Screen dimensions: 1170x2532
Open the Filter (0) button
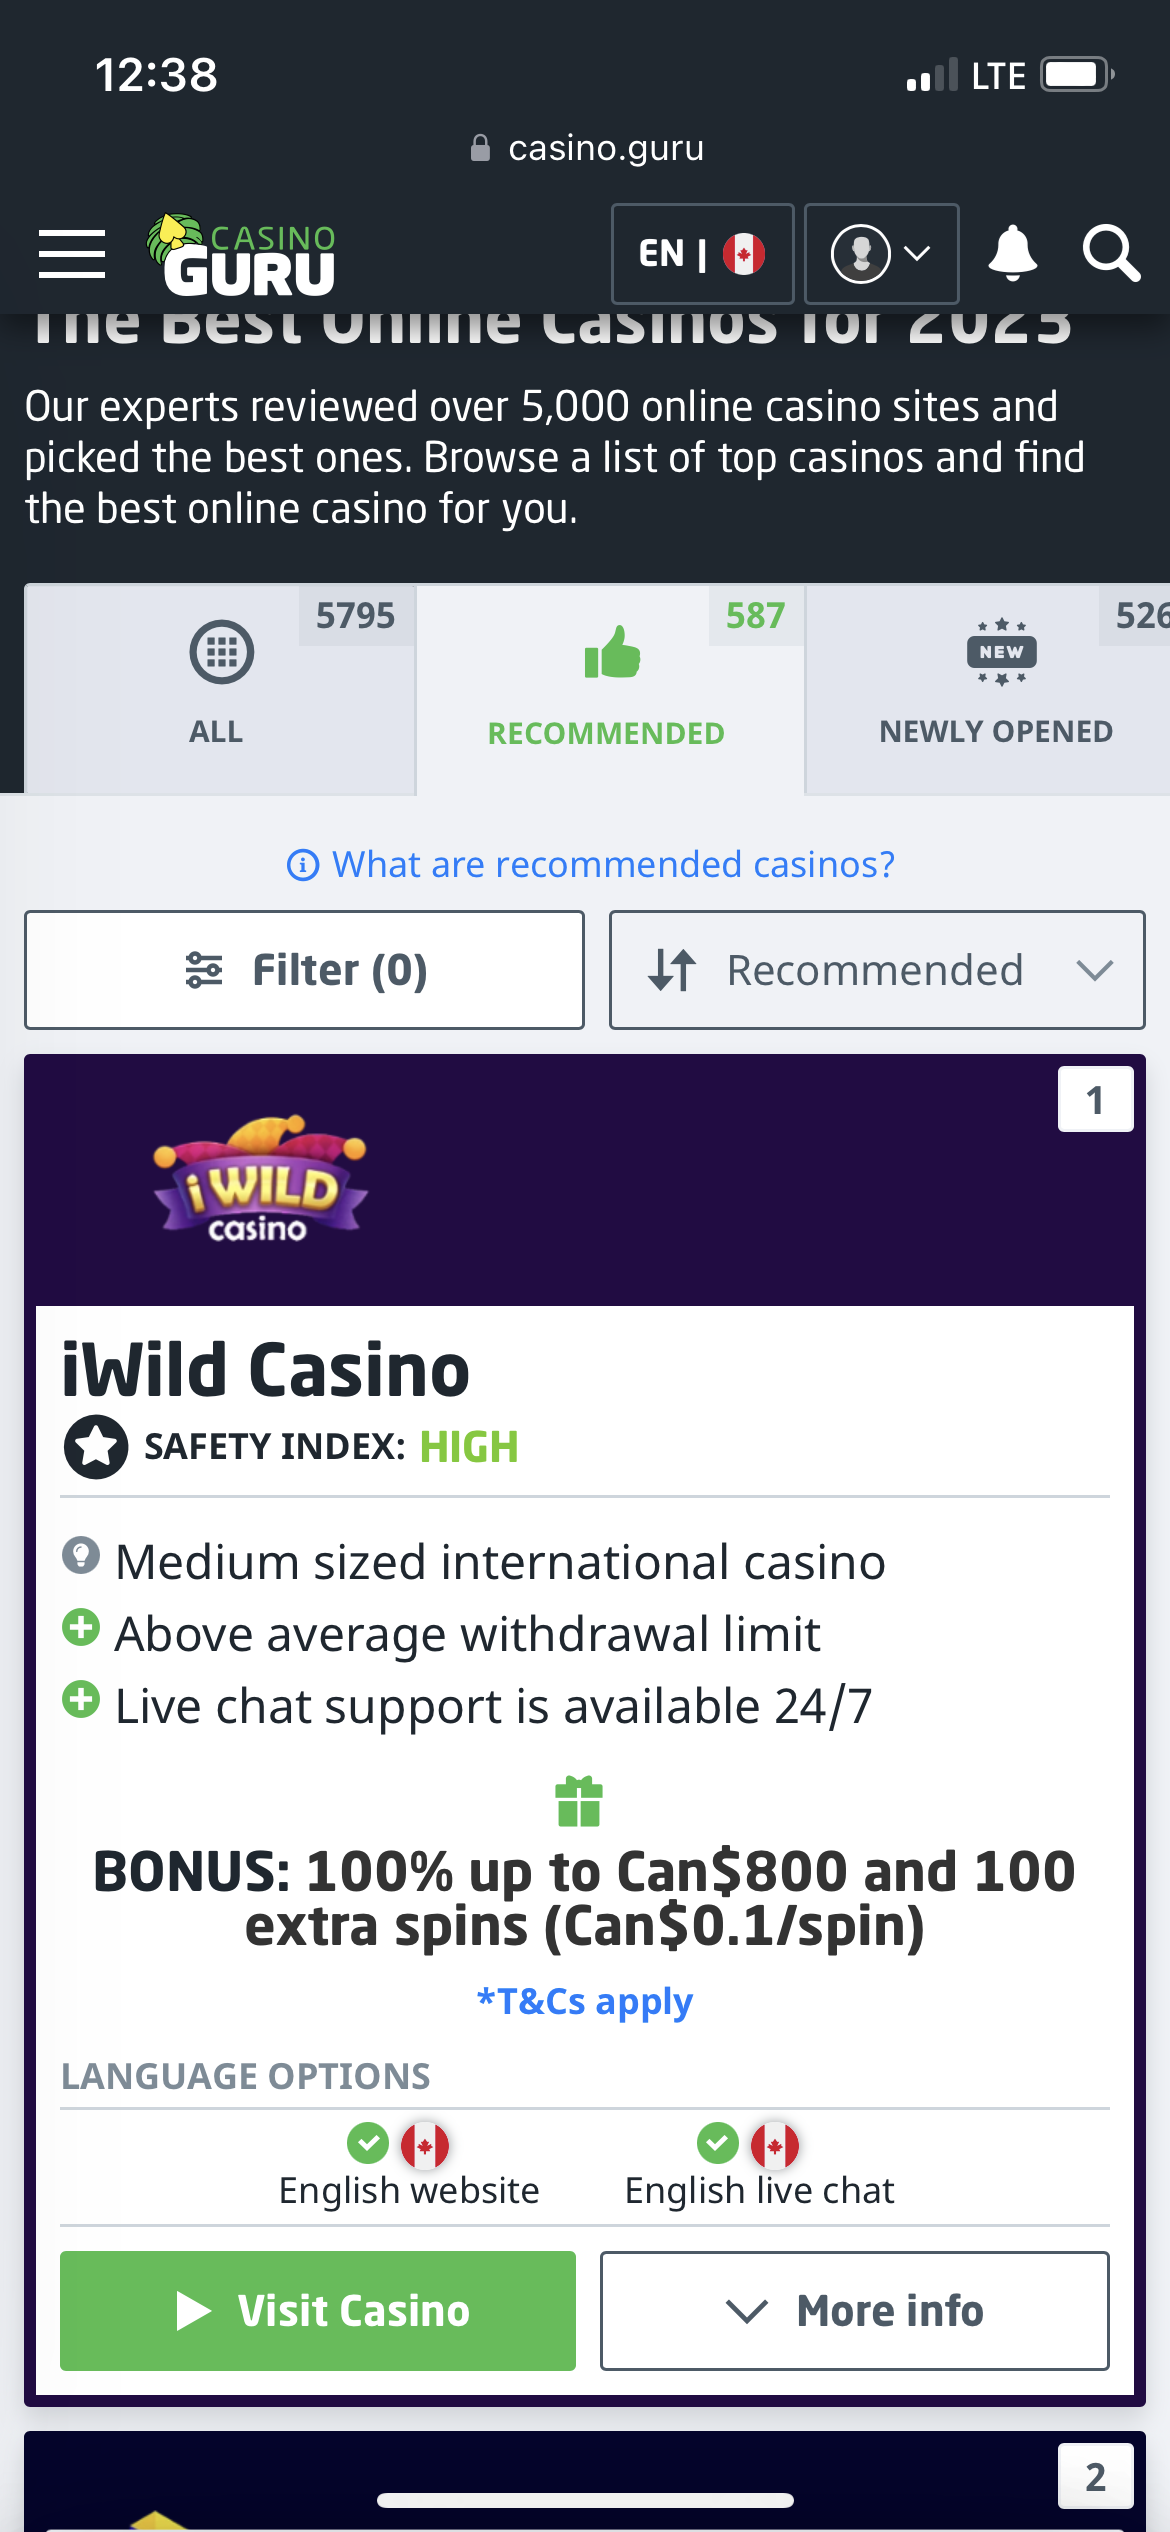304,970
